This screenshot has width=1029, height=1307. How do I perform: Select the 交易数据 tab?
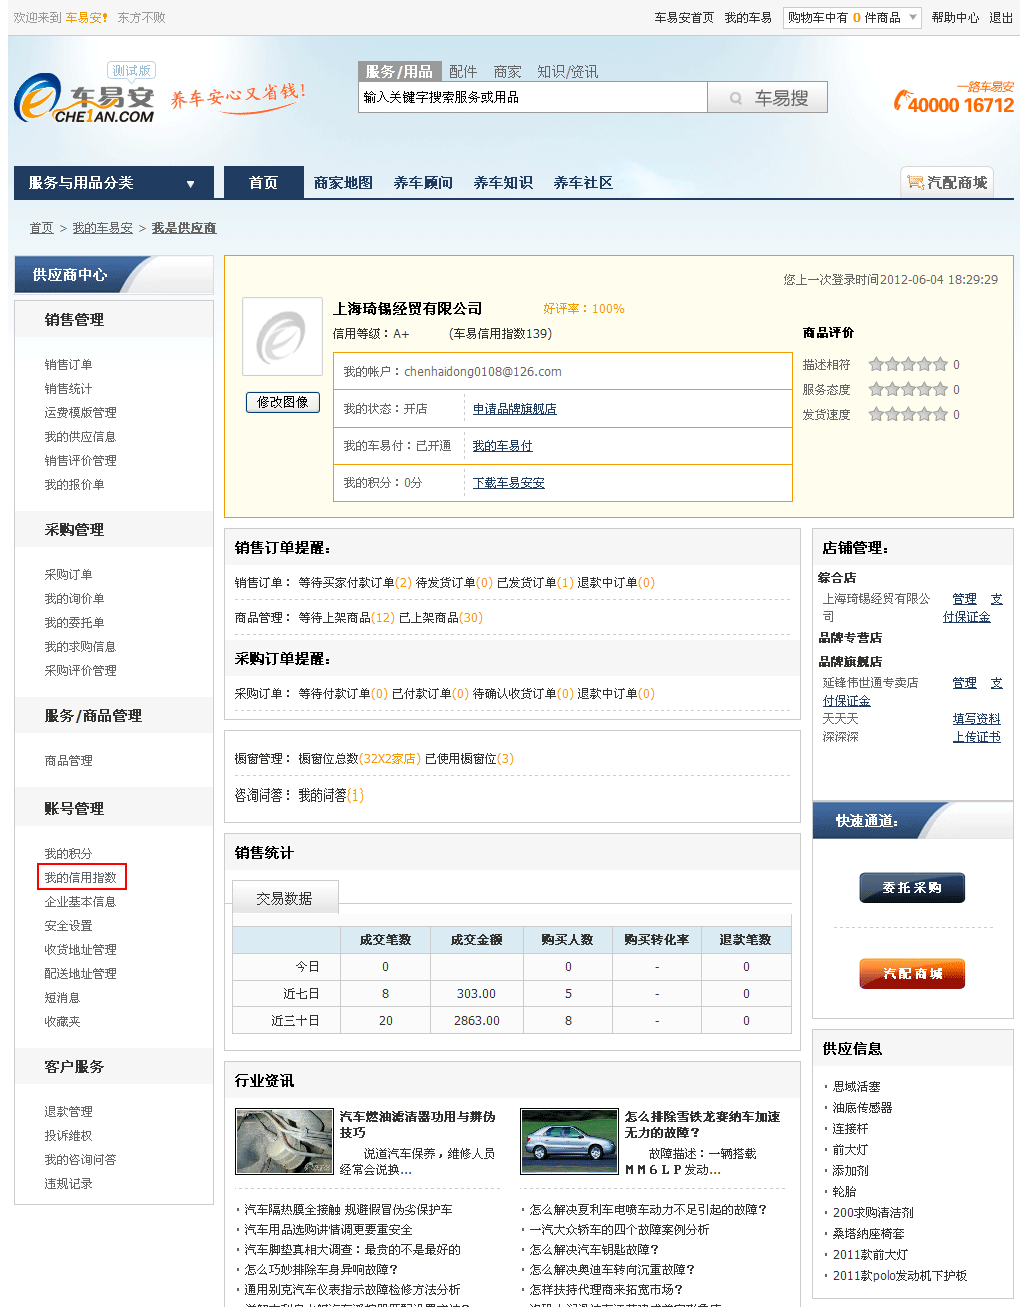tap(284, 898)
